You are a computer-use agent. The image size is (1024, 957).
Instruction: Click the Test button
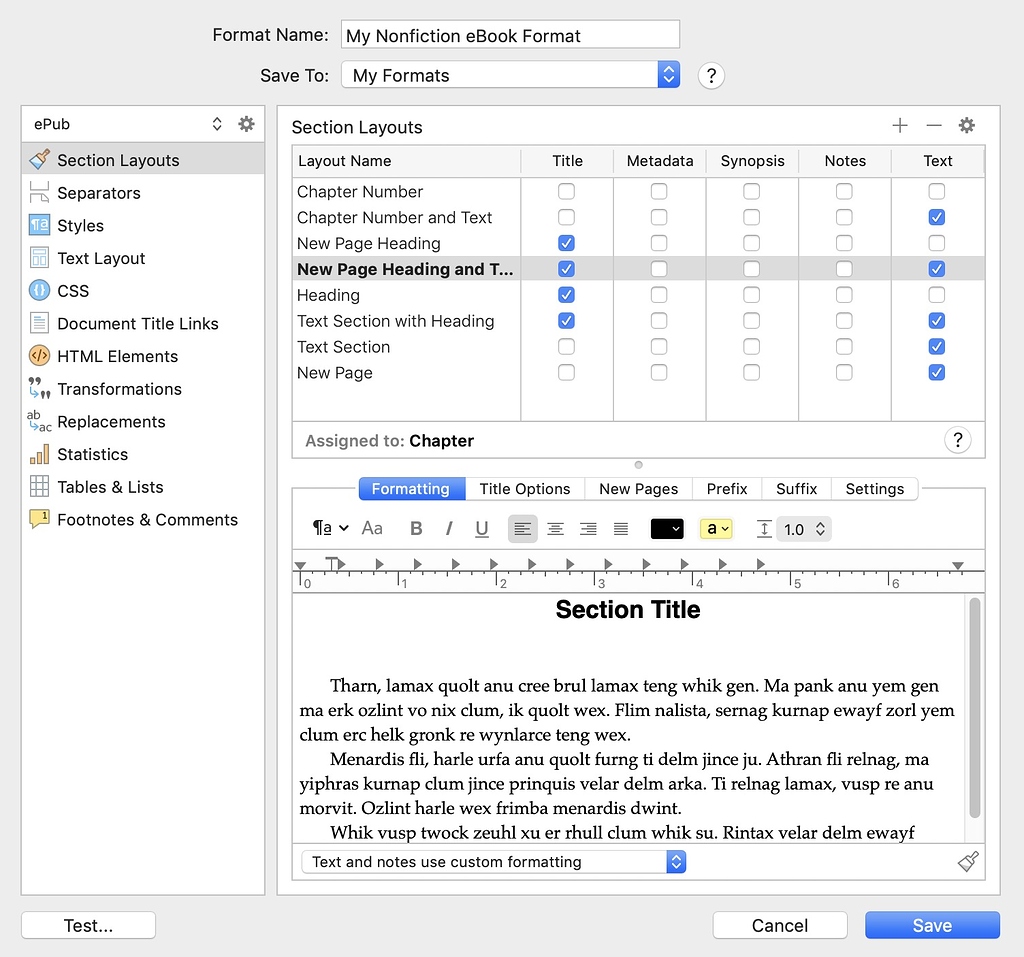coord(87,925)
